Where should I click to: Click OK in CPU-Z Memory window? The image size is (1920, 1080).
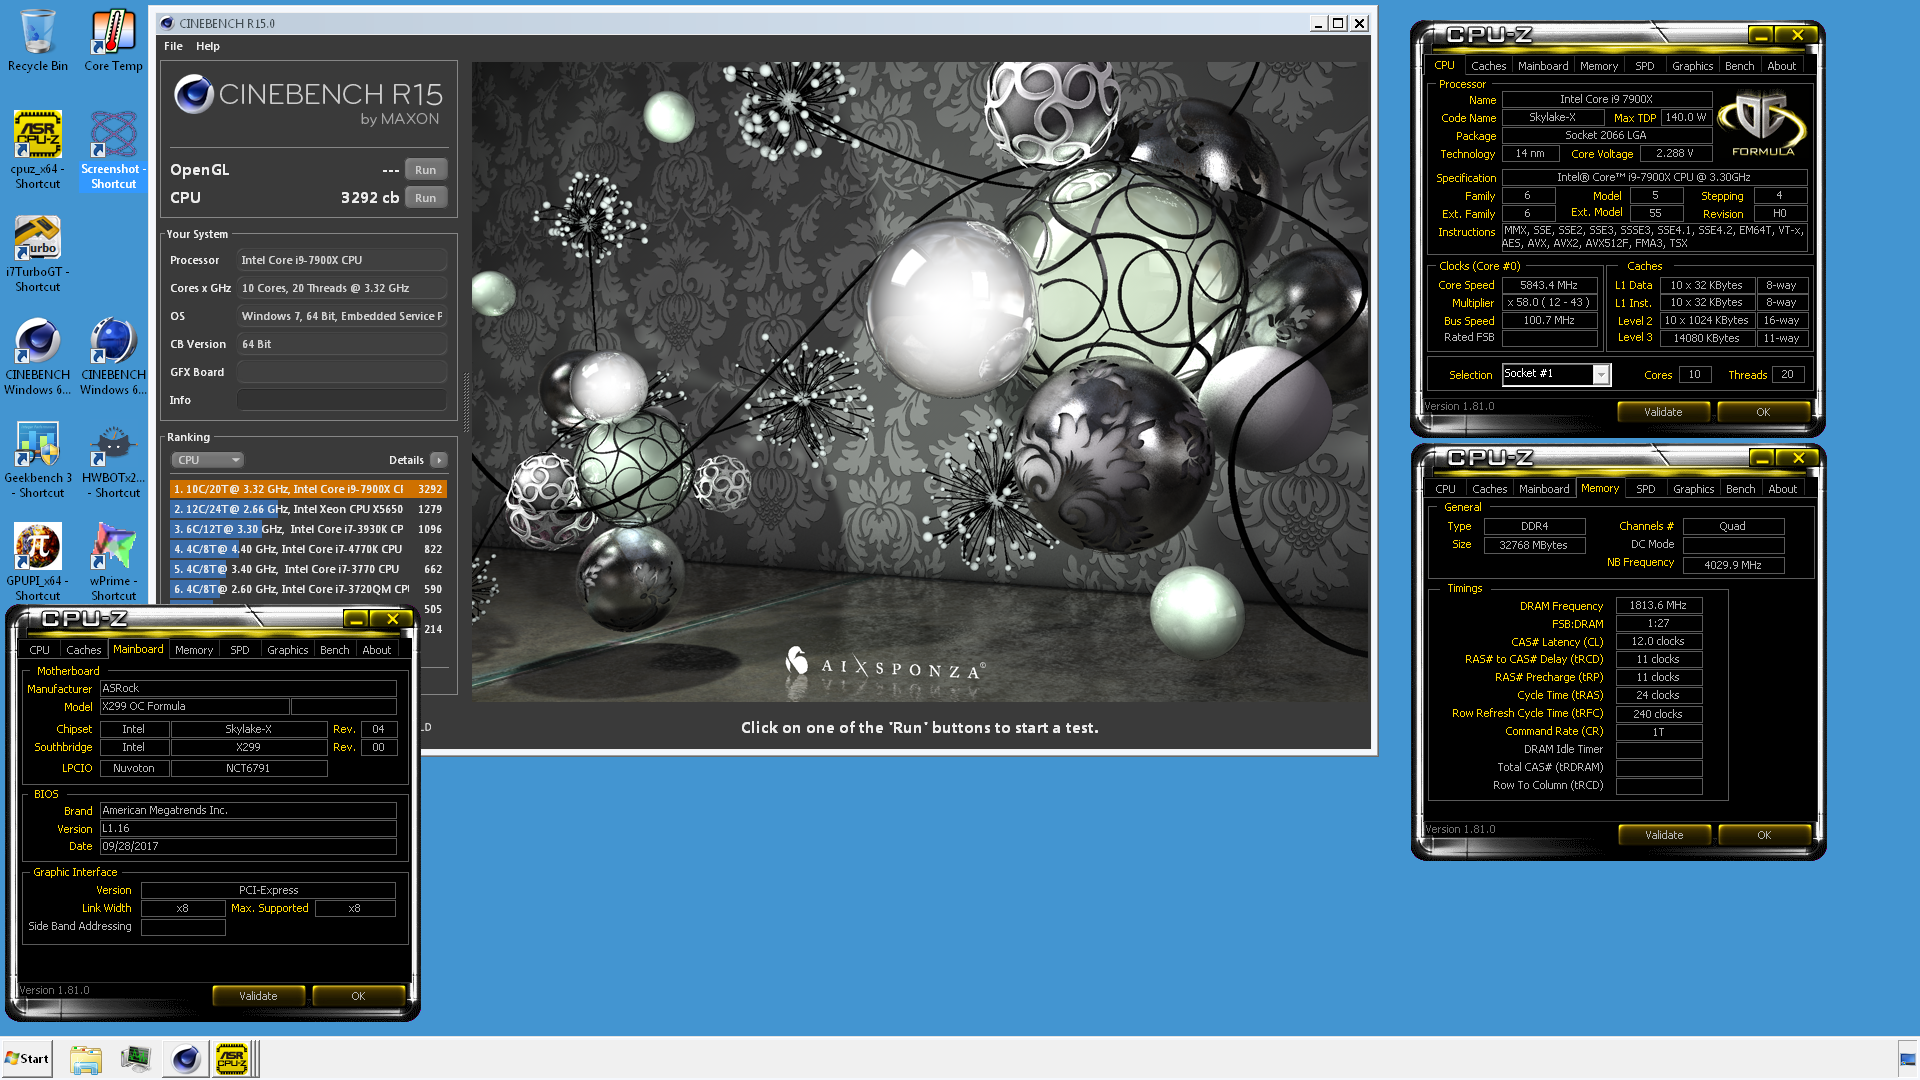click(x=1764, y=835)
